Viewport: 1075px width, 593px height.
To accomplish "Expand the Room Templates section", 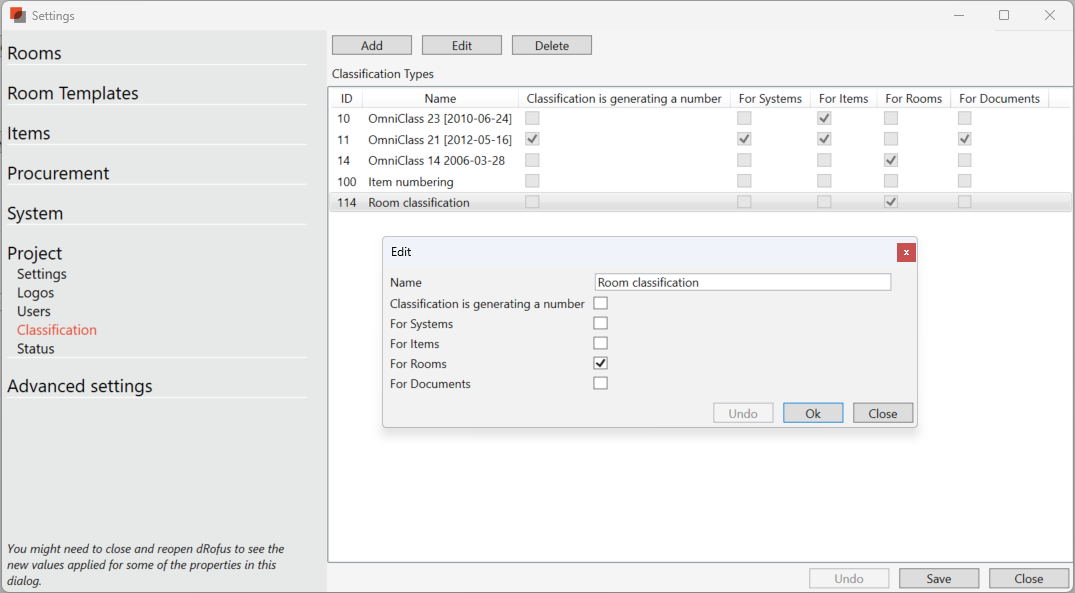I will (x=72, y=93).
